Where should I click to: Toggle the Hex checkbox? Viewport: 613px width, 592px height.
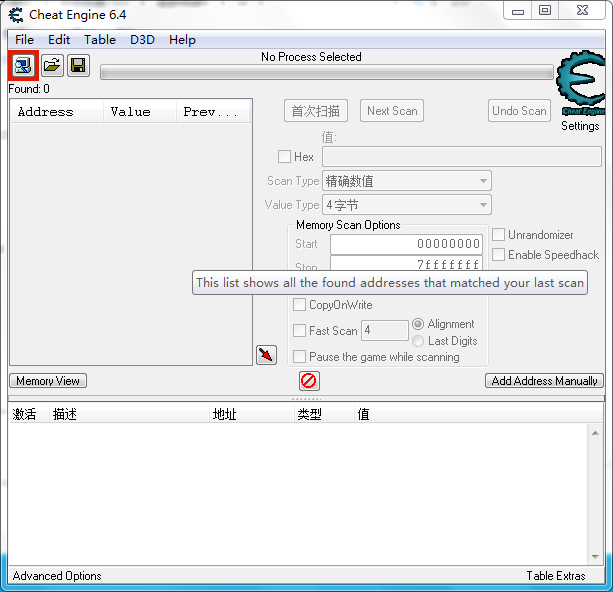pyautogui.click(x=284, y=157)
